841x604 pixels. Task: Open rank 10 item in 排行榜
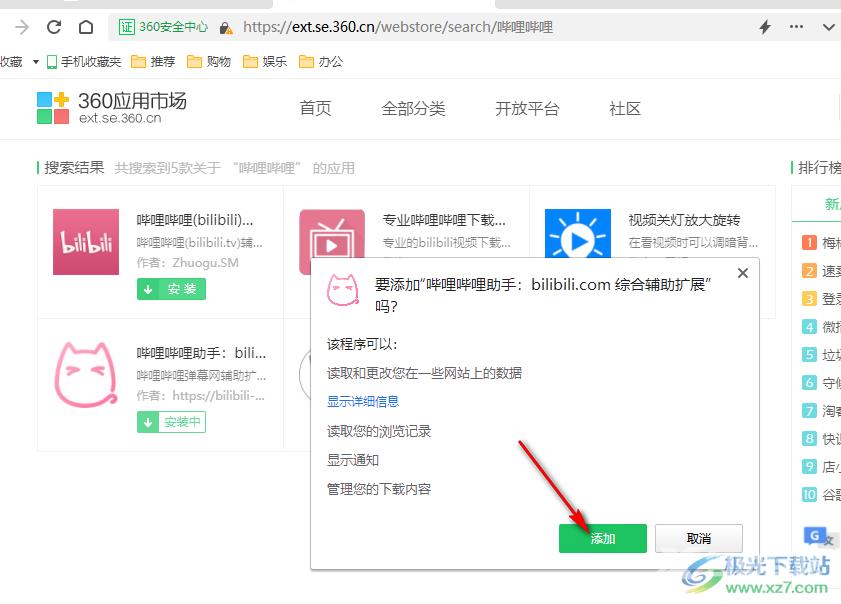821,494
